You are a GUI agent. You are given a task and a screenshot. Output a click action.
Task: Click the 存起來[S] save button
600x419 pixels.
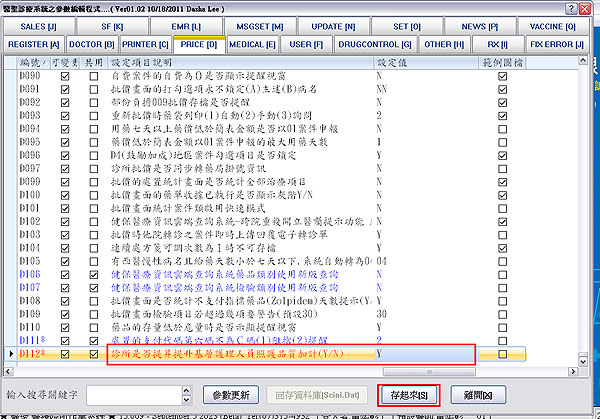tap(411, 394)
